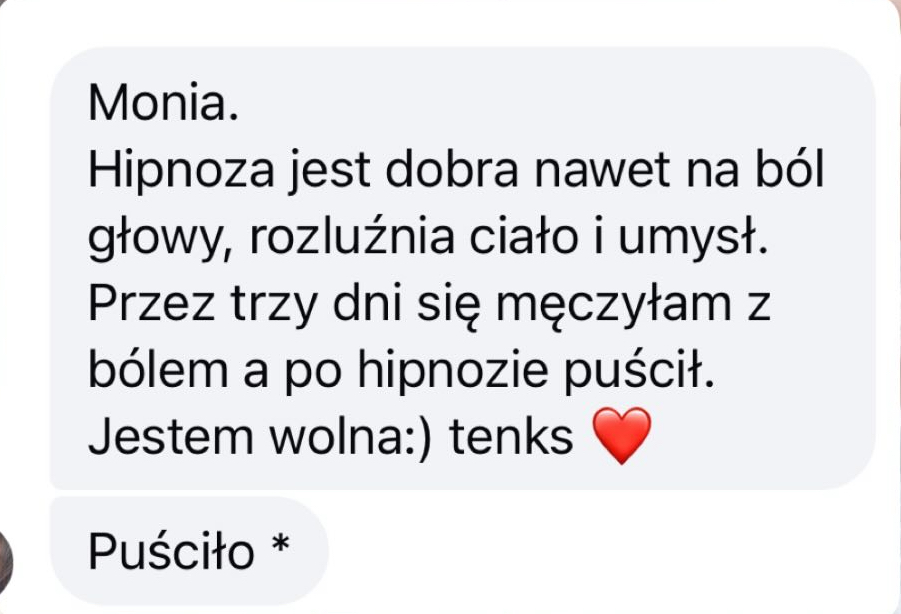Click the word 'puścił.' in the long message
Image resolution: width=901 pixels, height=614 pixels.
click(x=638, y=372)
